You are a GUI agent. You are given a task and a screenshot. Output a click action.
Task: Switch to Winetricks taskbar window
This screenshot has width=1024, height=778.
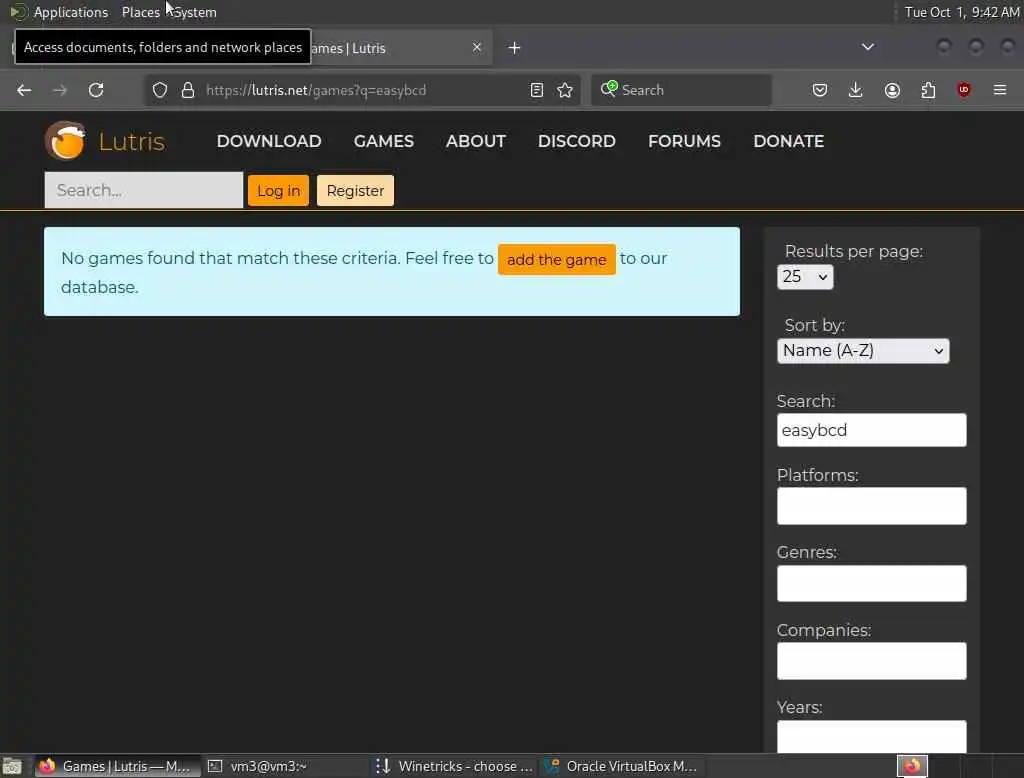tap(455, 766)
